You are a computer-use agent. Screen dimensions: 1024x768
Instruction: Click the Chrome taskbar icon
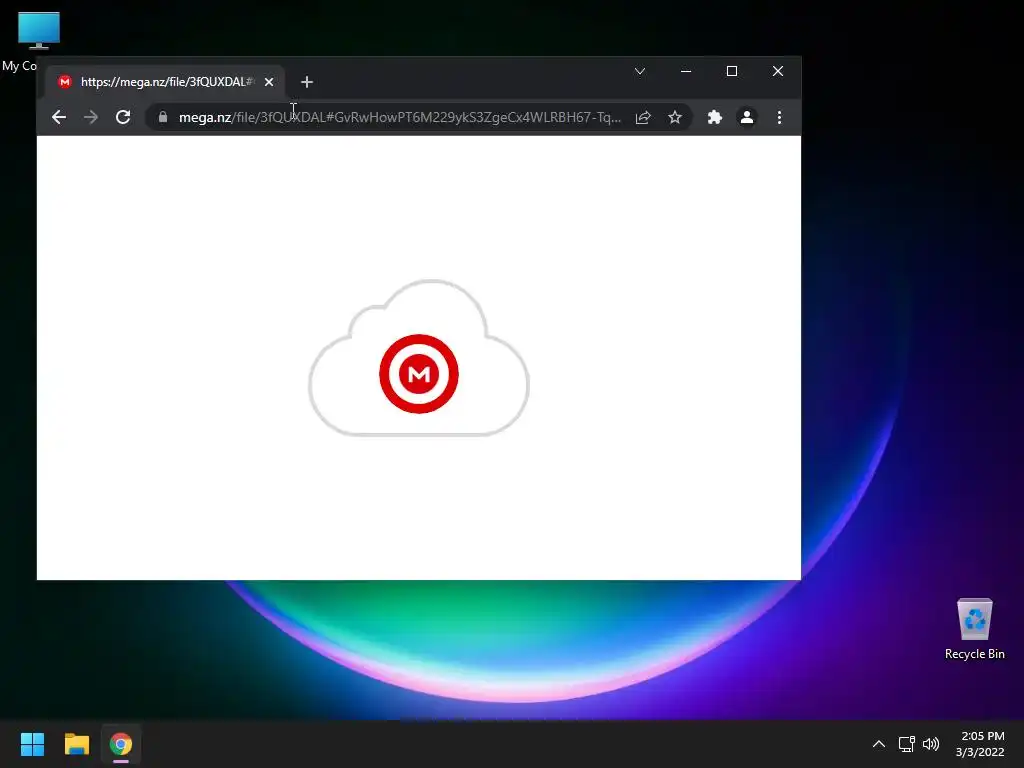(121, 744)
